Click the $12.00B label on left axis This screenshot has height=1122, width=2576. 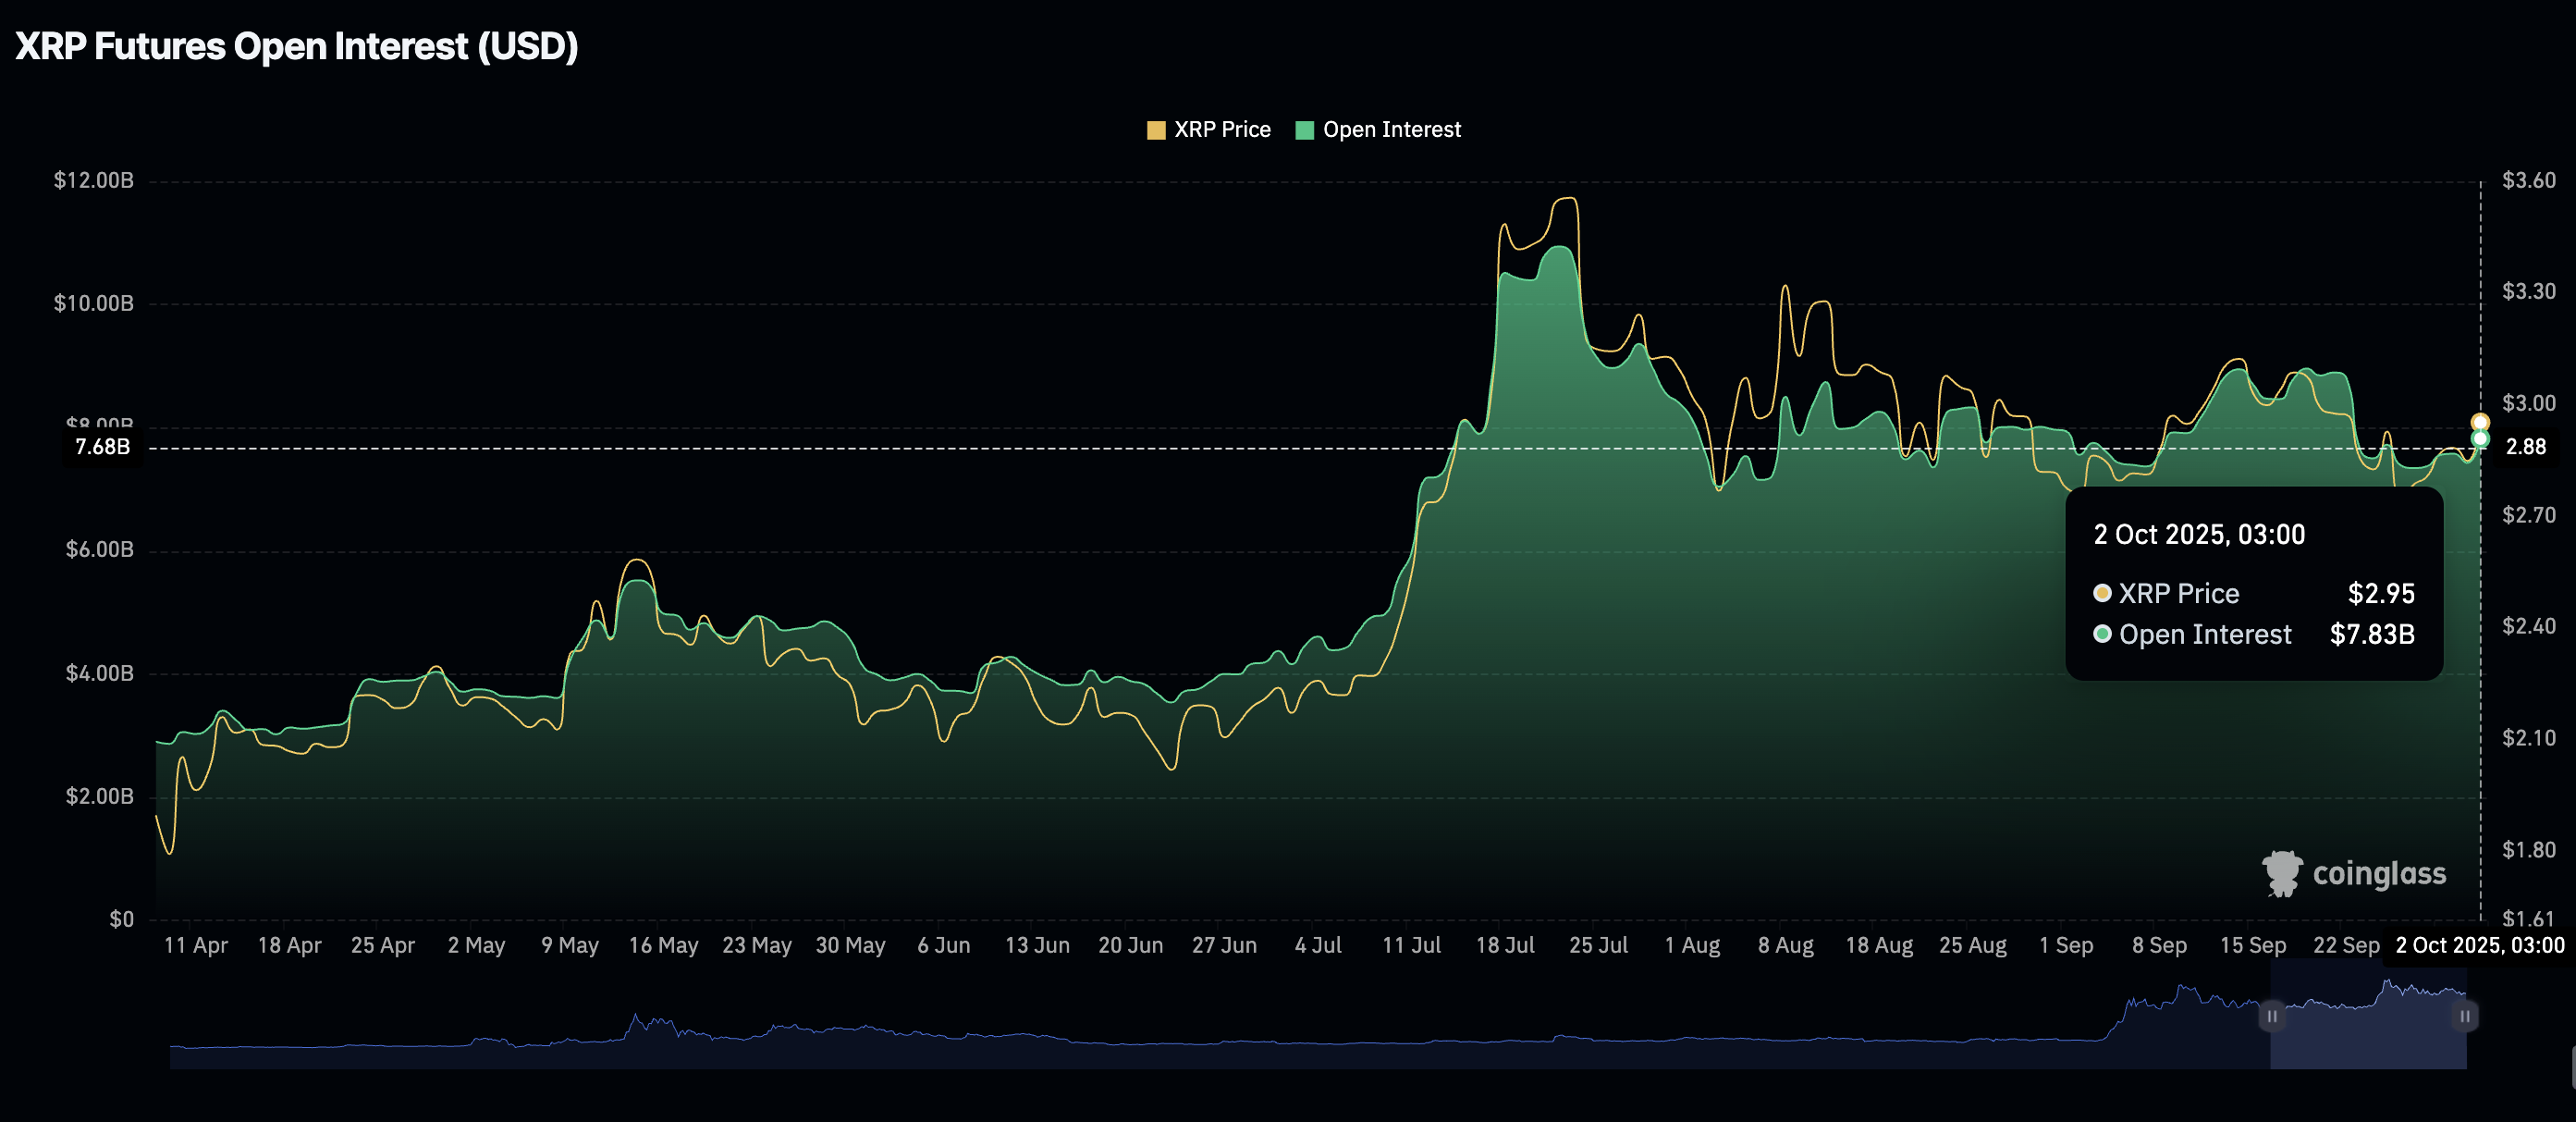93,180
